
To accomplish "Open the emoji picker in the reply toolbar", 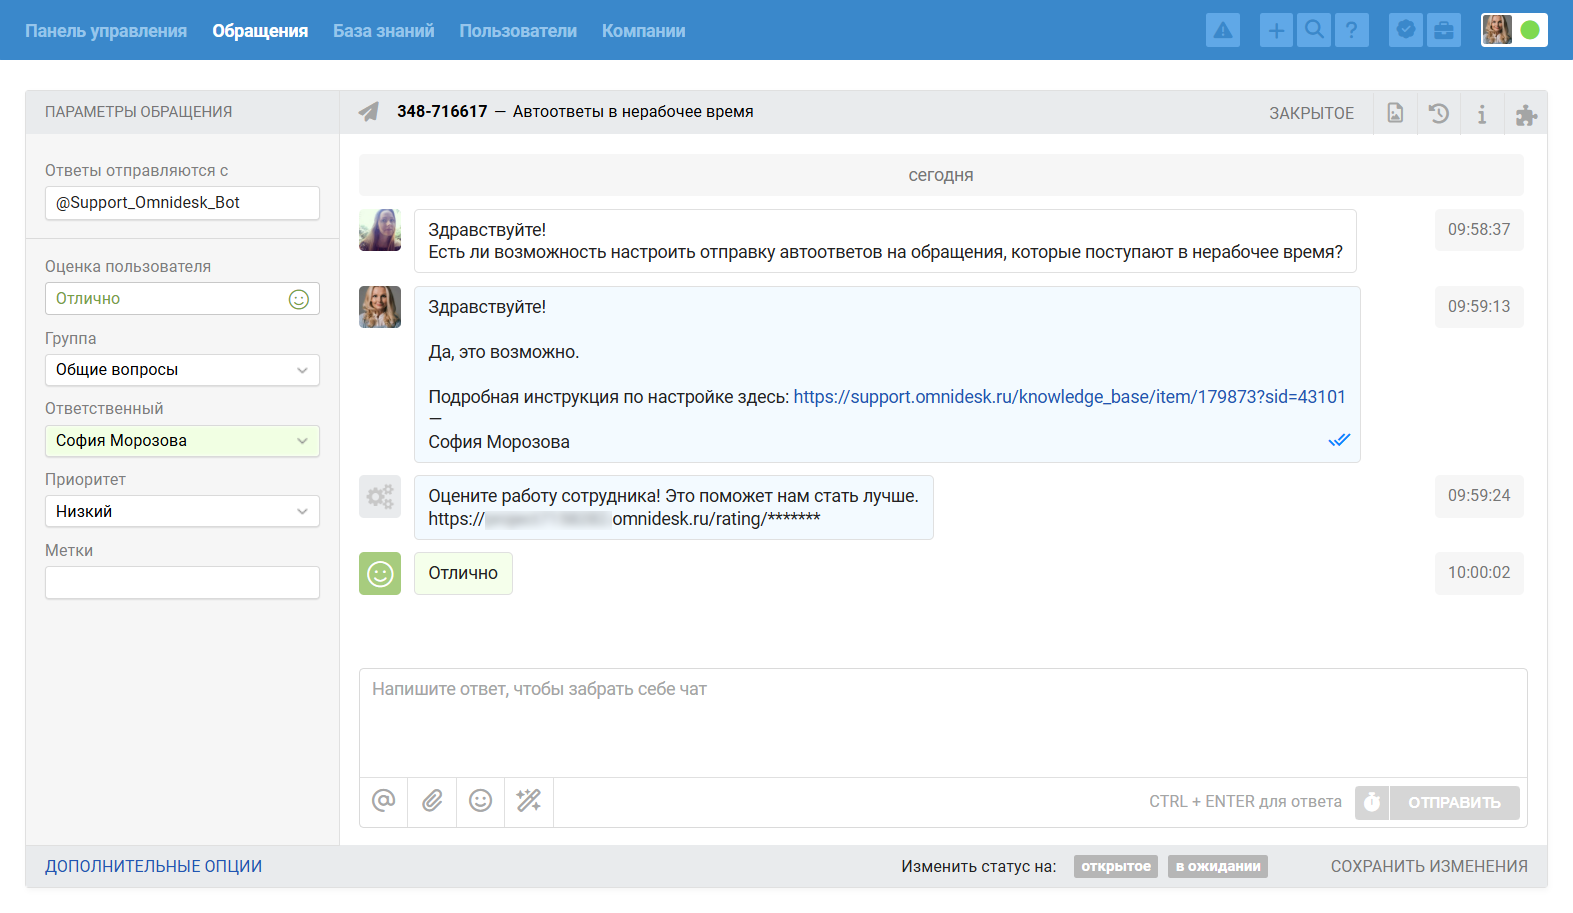I will click(x=480, y=801).
